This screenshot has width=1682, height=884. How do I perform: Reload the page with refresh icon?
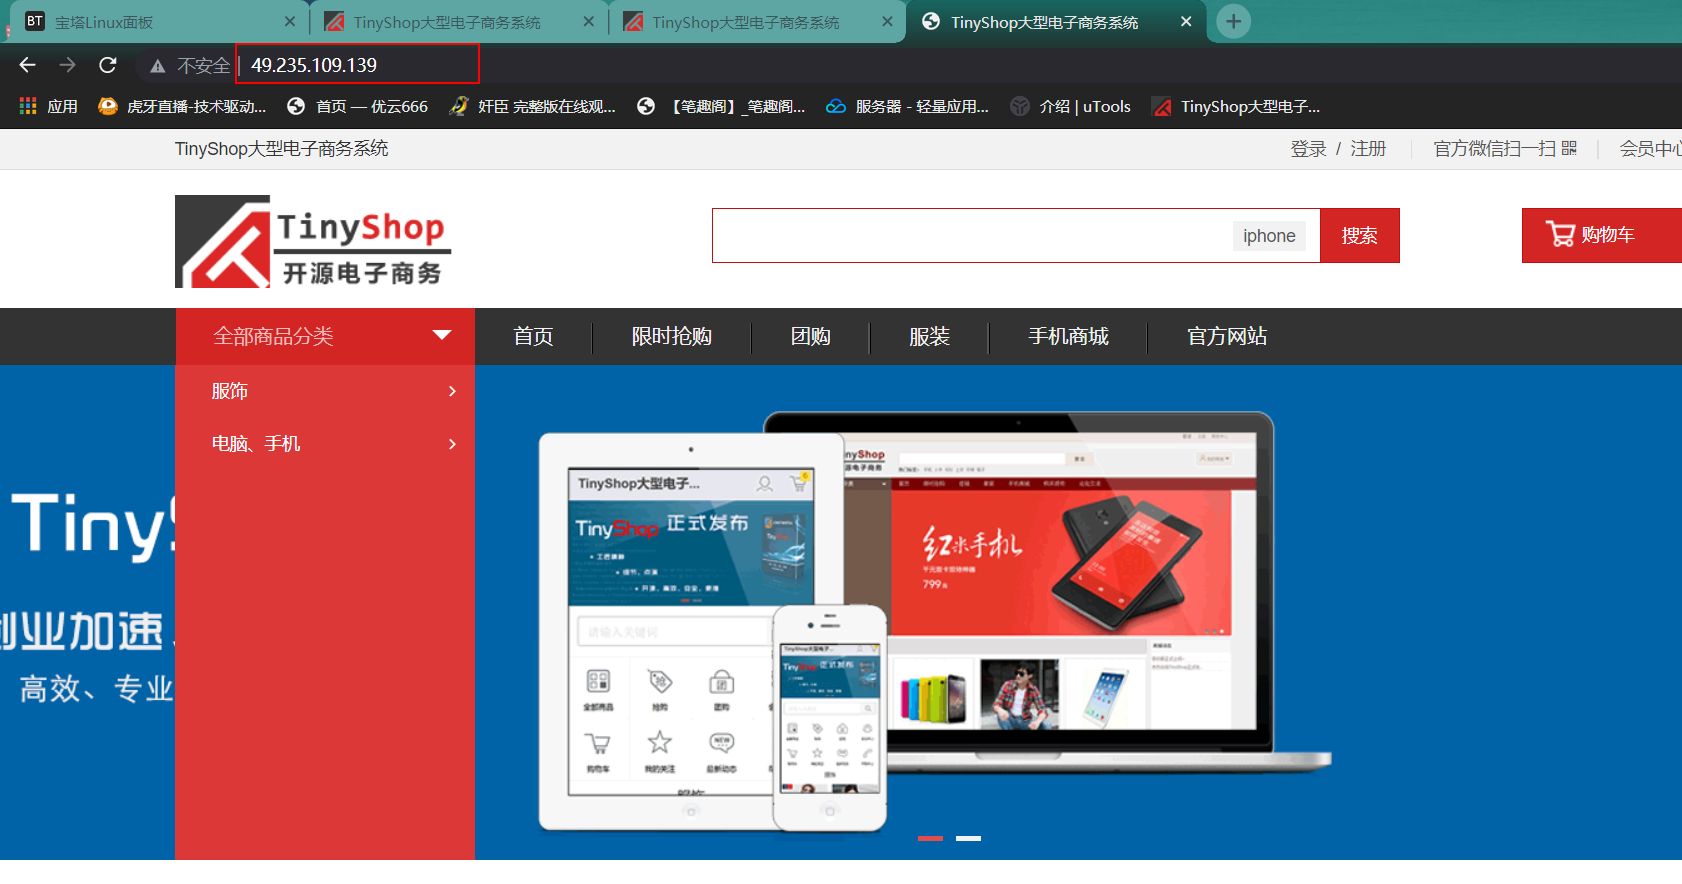pos(108,65)
